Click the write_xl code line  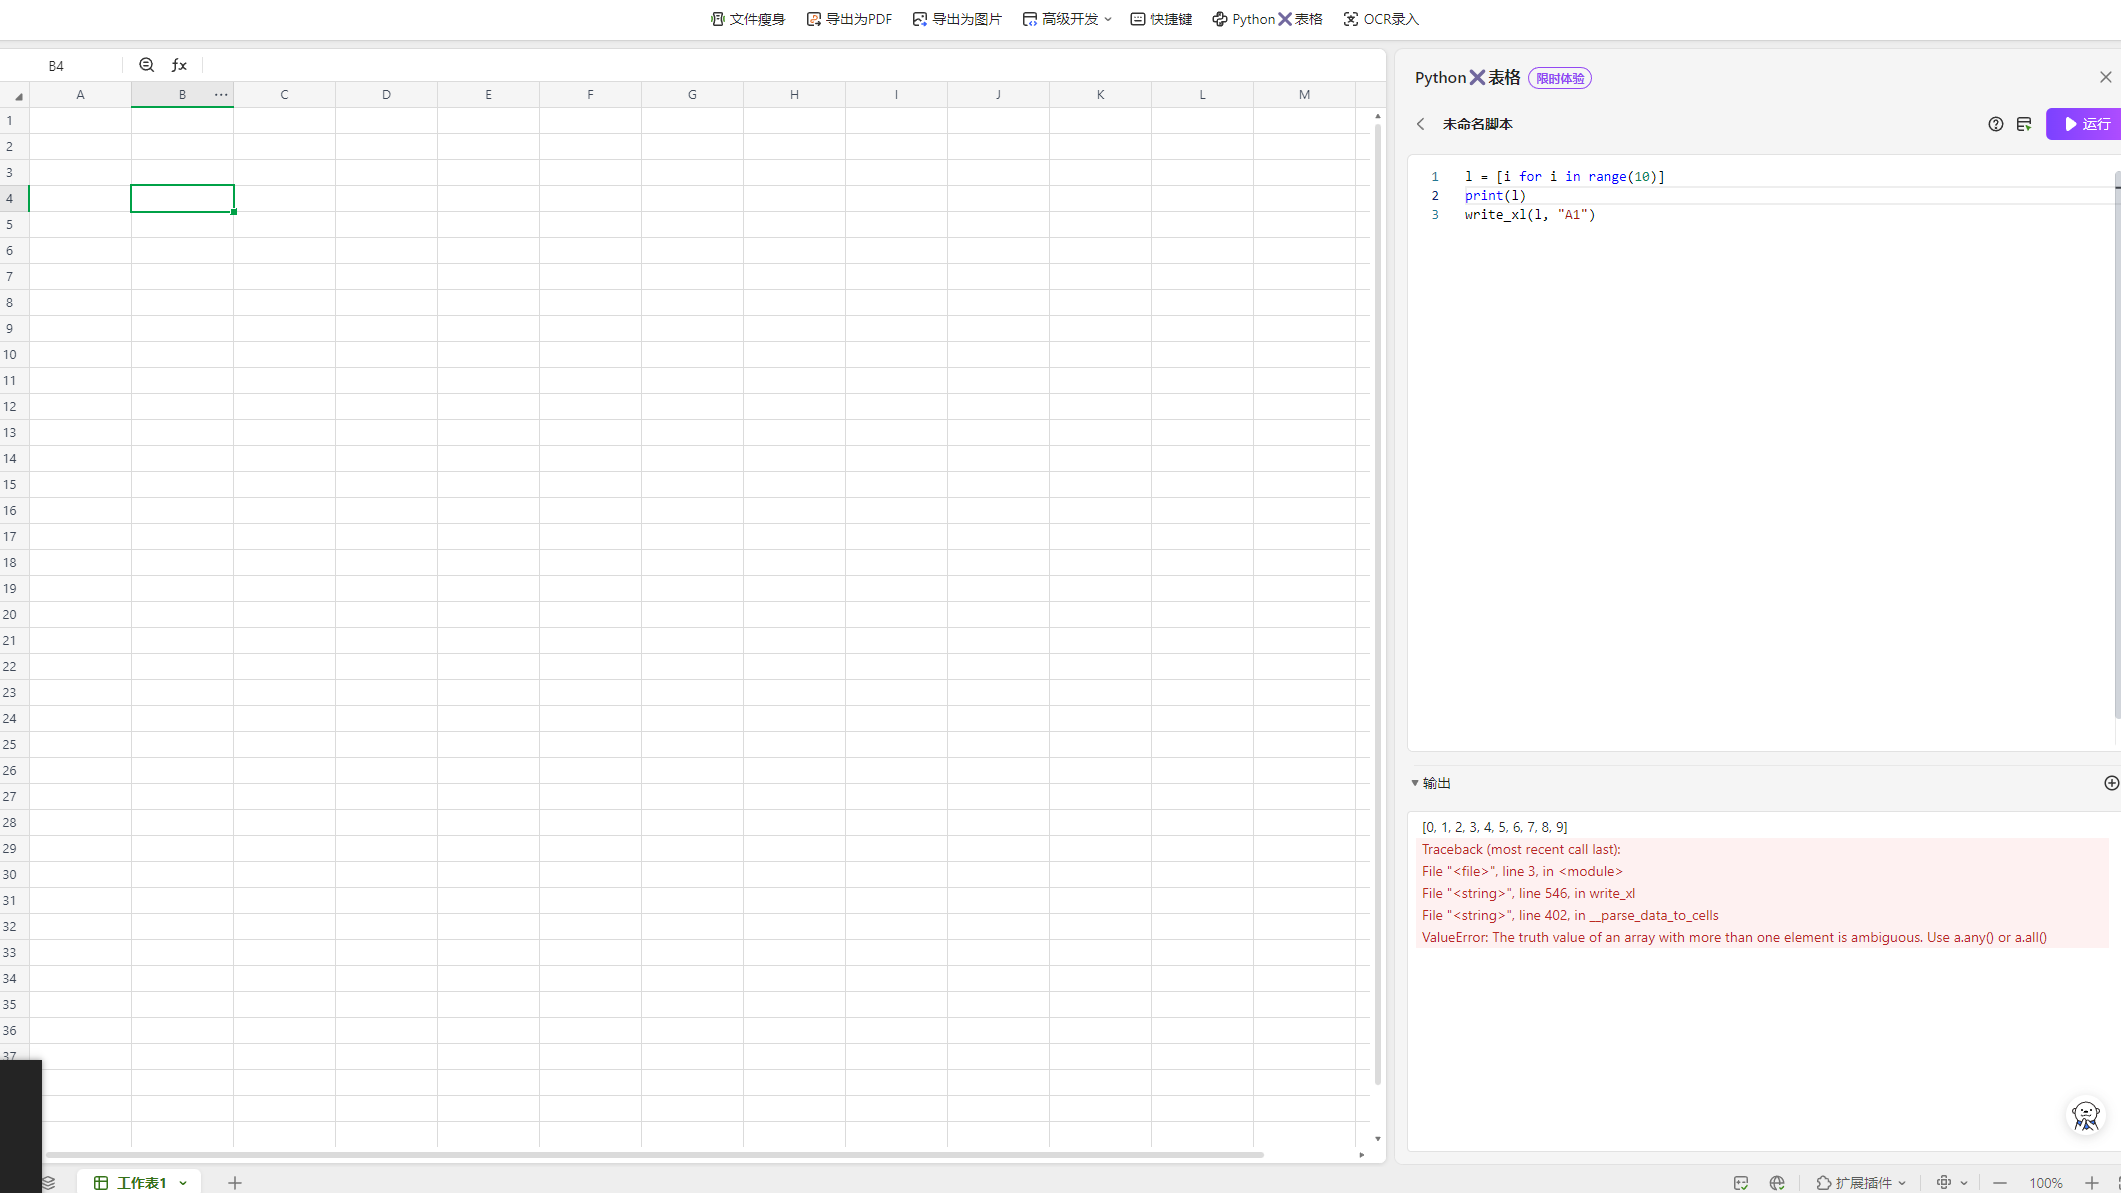(x=1530, y=214)
